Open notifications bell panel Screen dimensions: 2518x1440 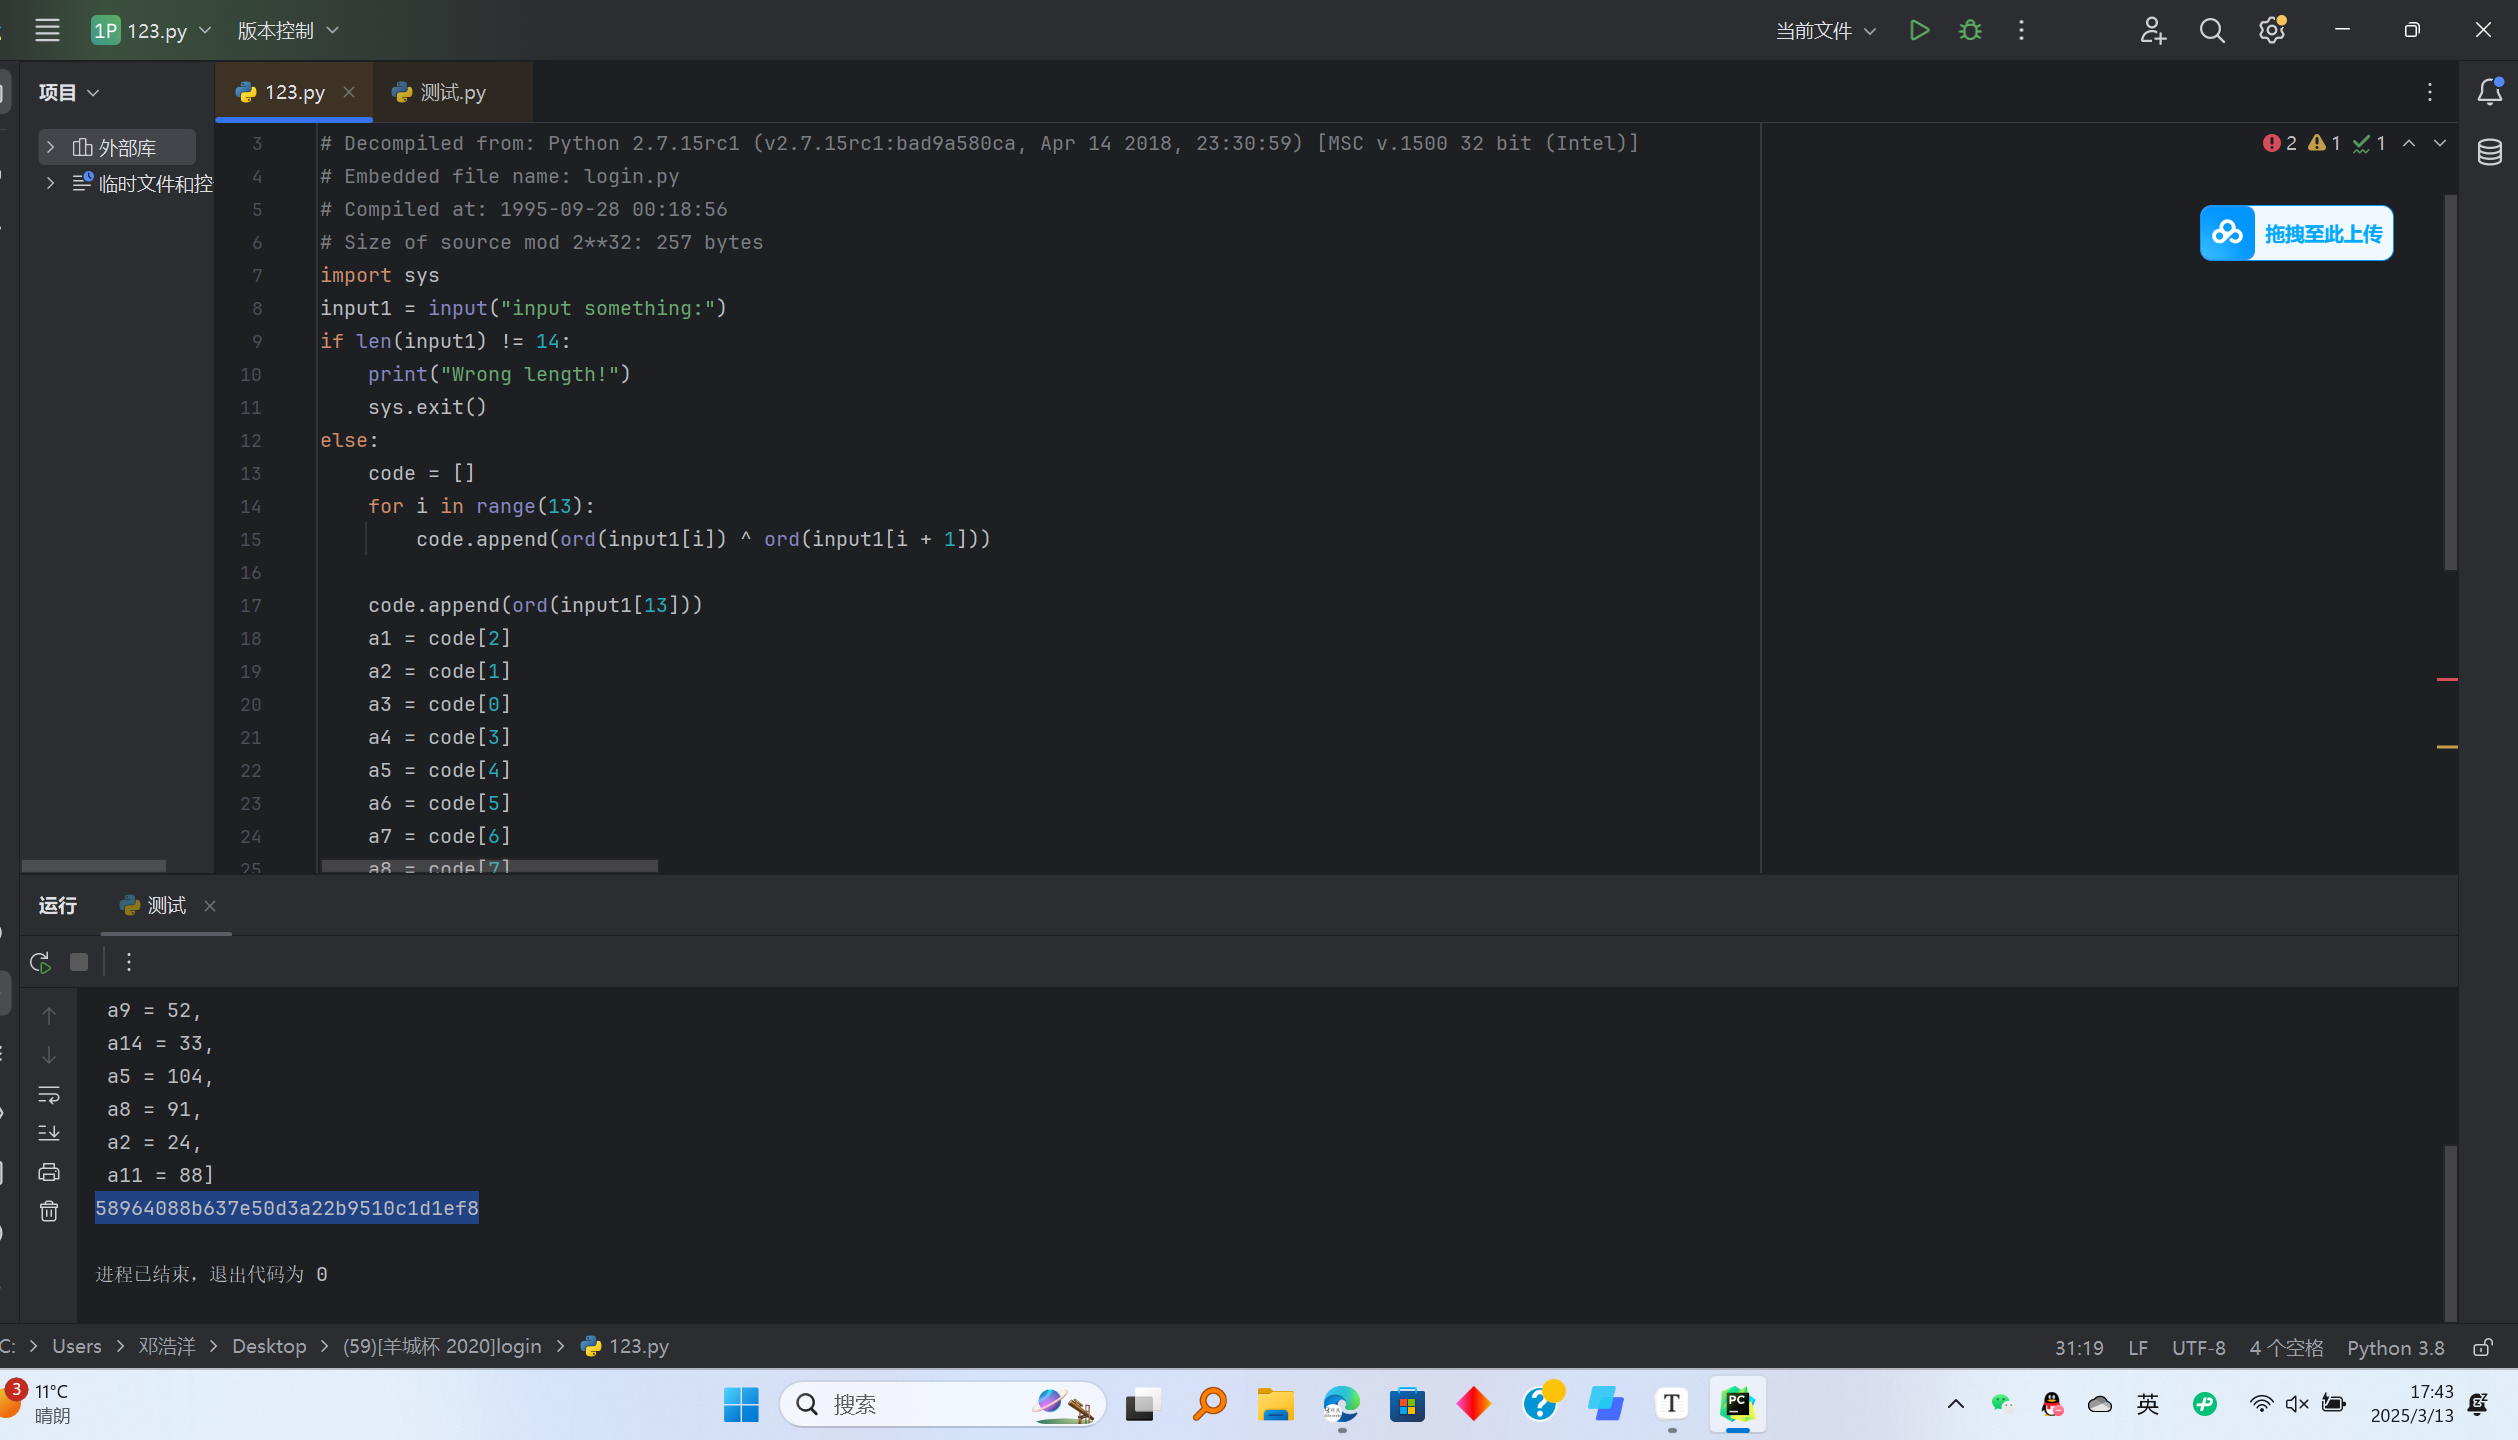pyautogui.click(x=2489, y=92)
